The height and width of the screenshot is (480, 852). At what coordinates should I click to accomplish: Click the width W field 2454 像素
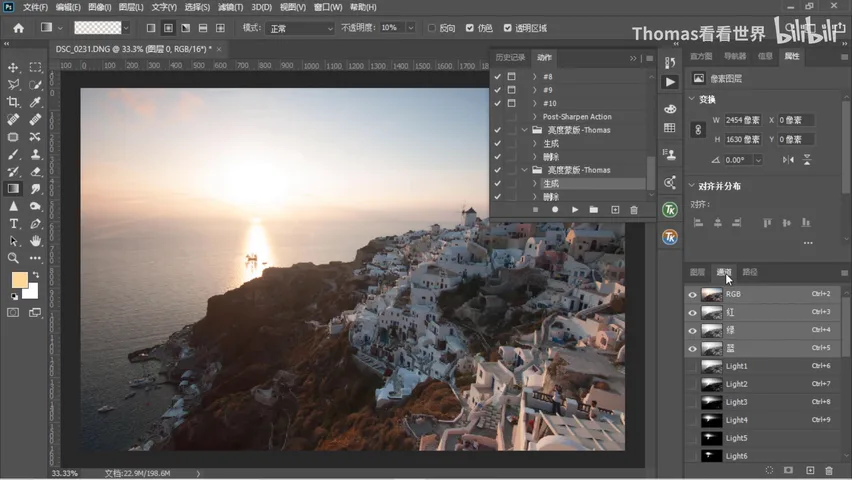743,120
